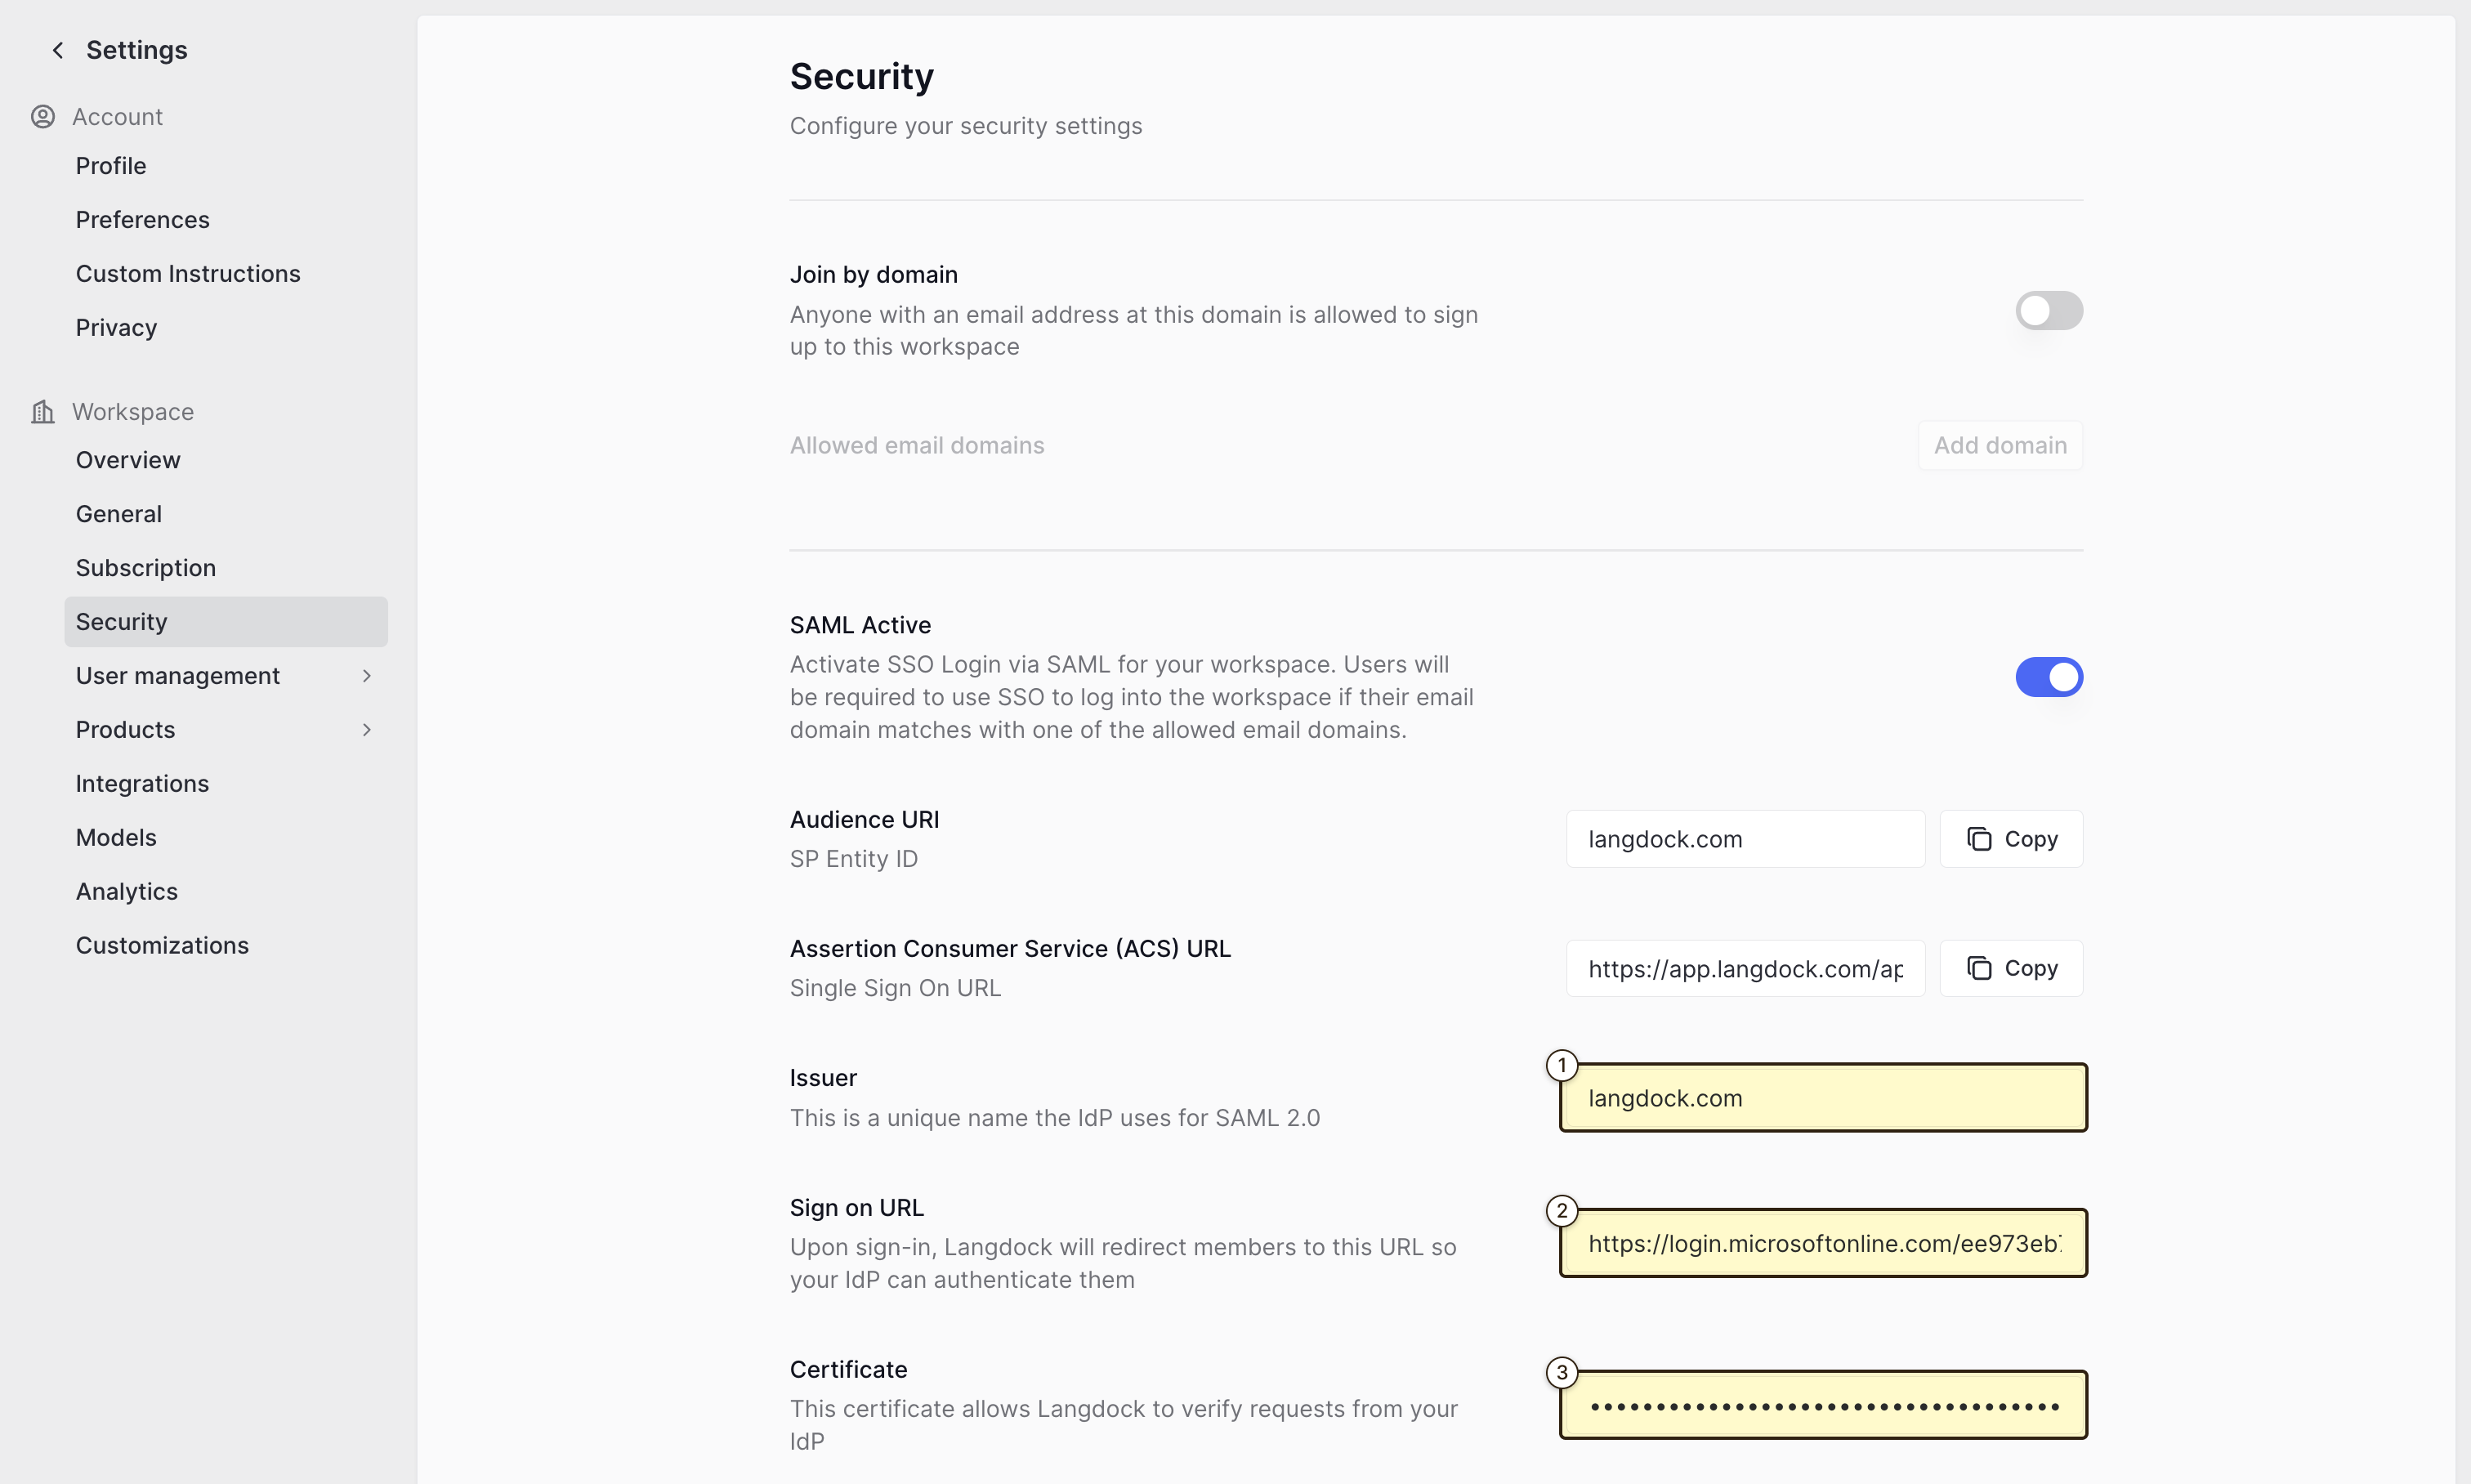The width and height of the screenshot is (2471, 1484).
Task: Click copy icon for Audience URI
Action: pos(1979,839)
